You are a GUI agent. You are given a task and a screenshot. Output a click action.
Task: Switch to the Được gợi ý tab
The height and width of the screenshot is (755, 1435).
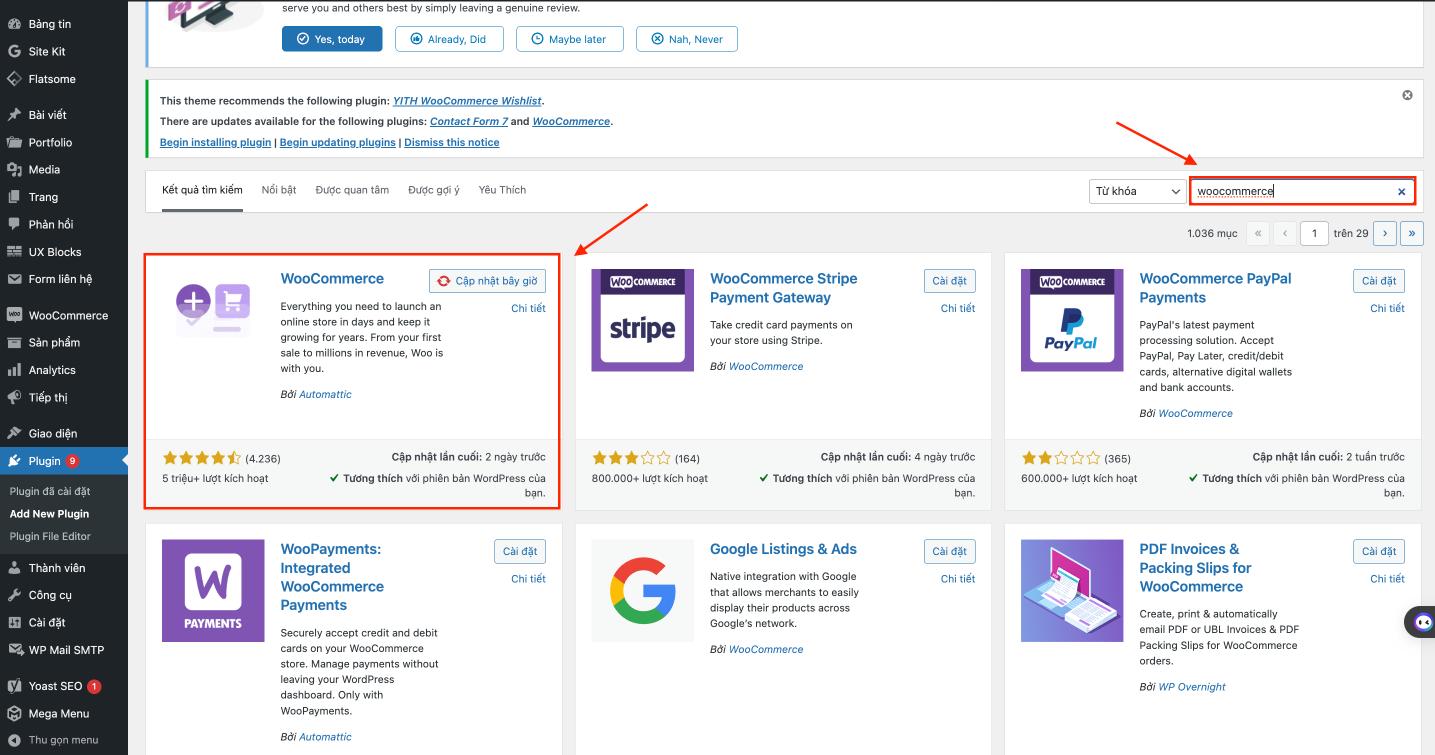pyautogui.click(x=434, y=190)
